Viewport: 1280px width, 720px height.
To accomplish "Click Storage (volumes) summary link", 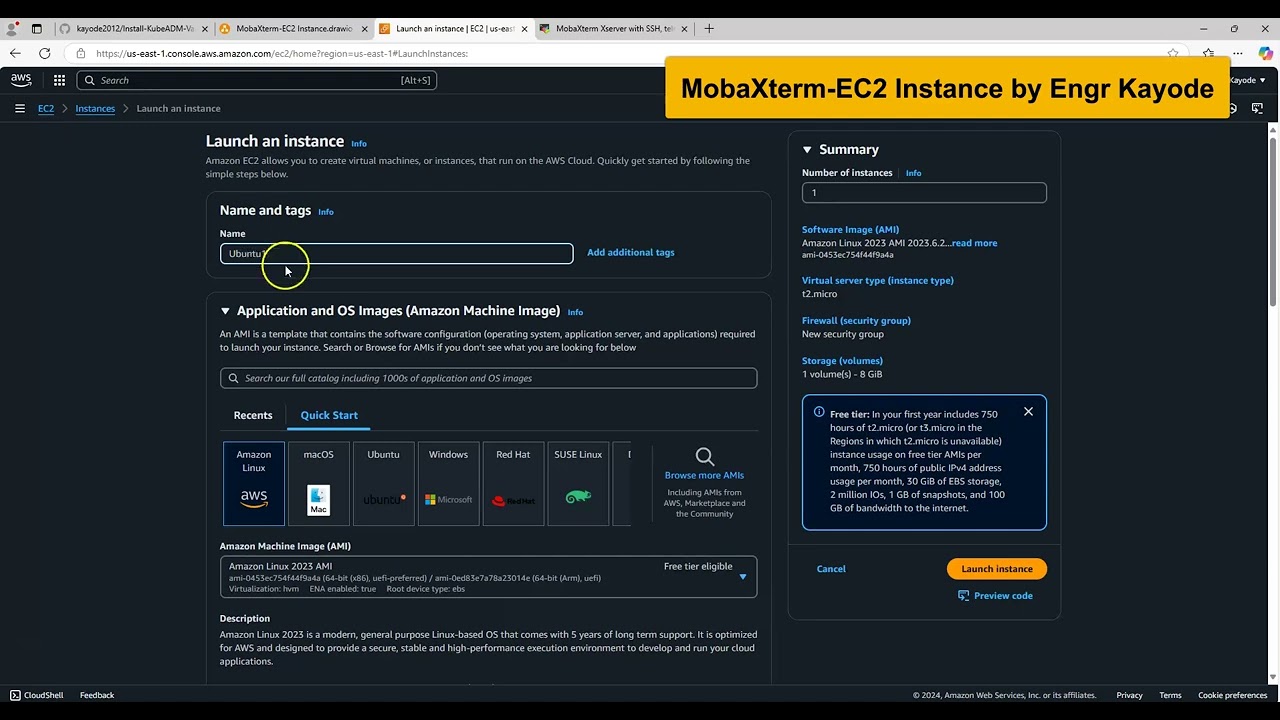I will 842,360.
